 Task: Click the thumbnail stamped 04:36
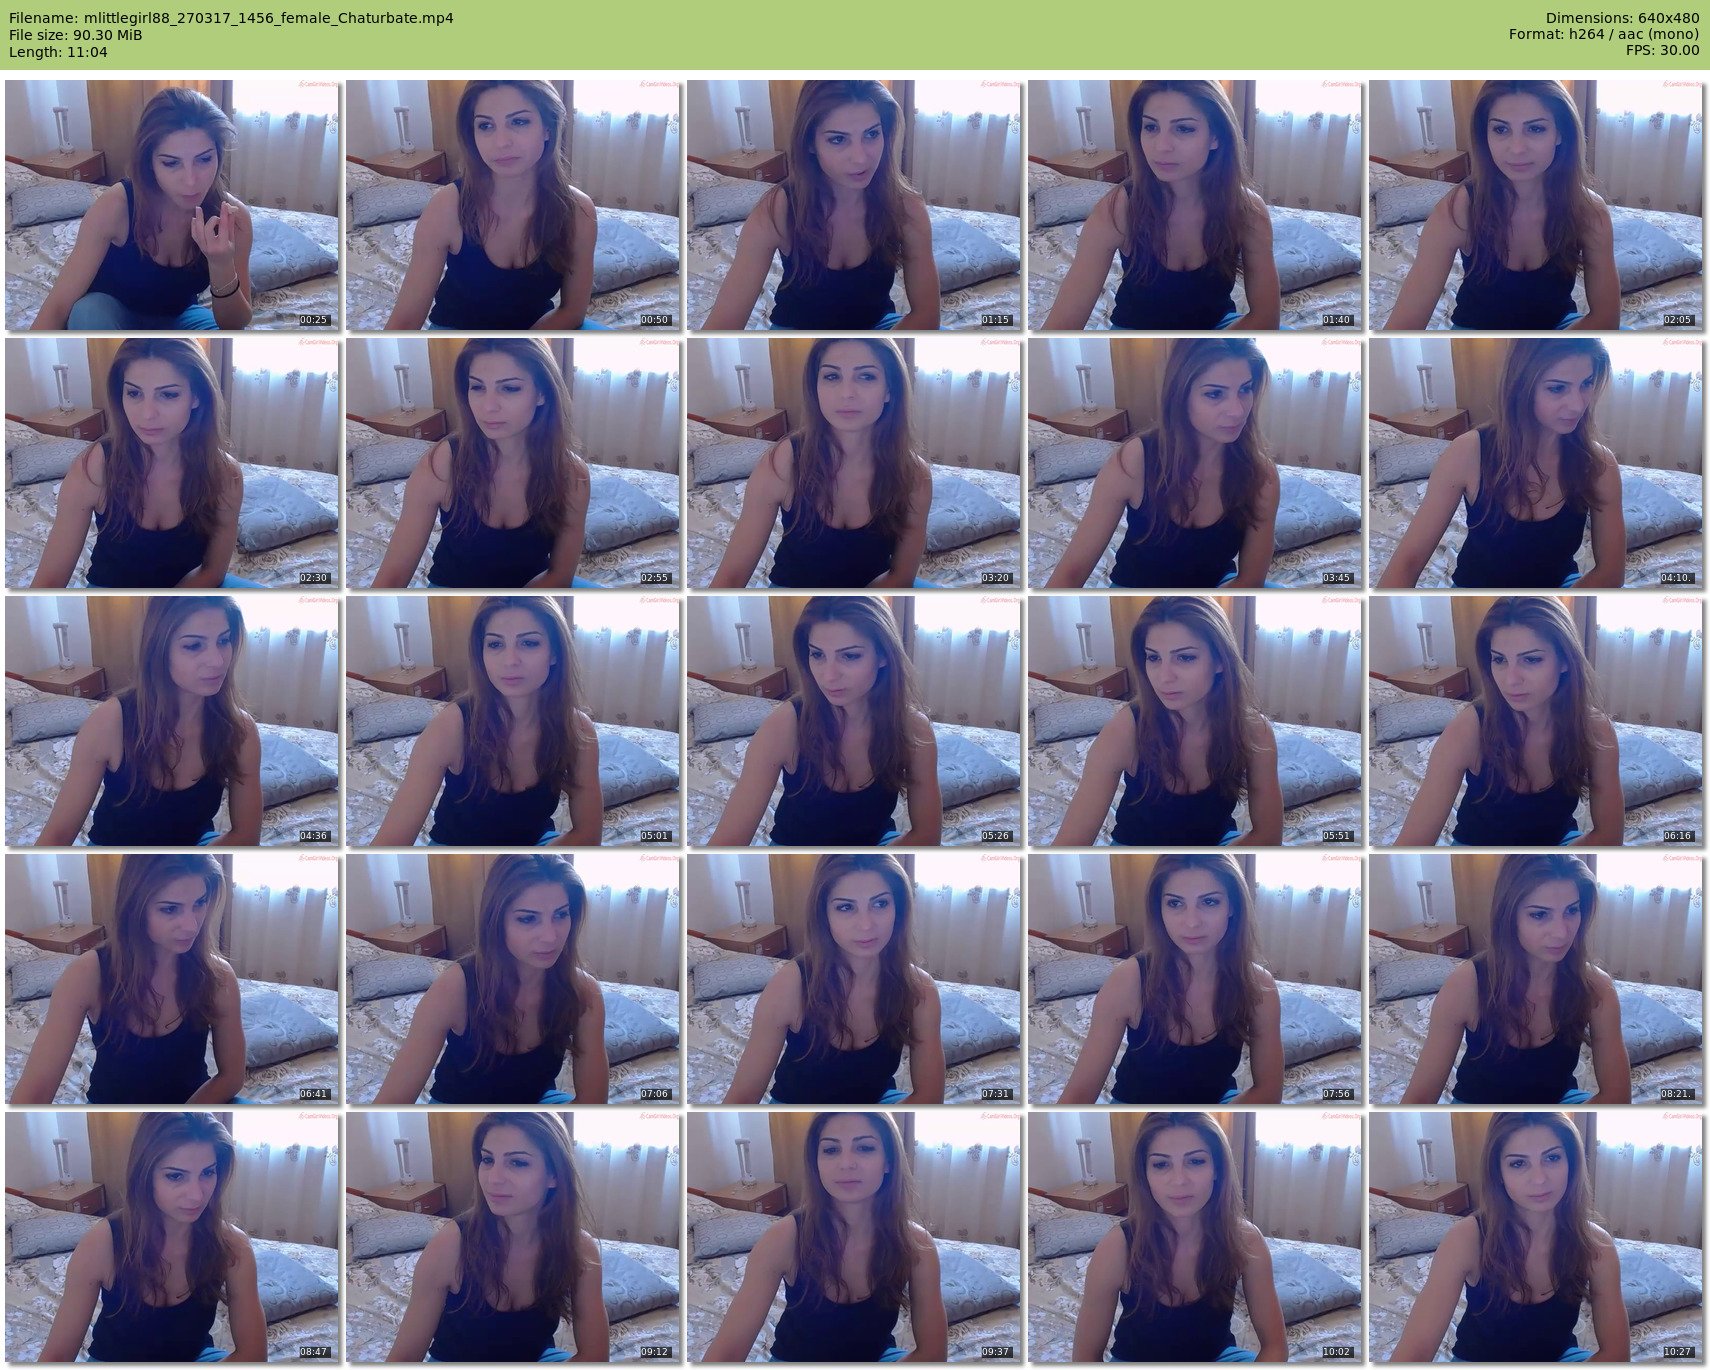(171, 721)
